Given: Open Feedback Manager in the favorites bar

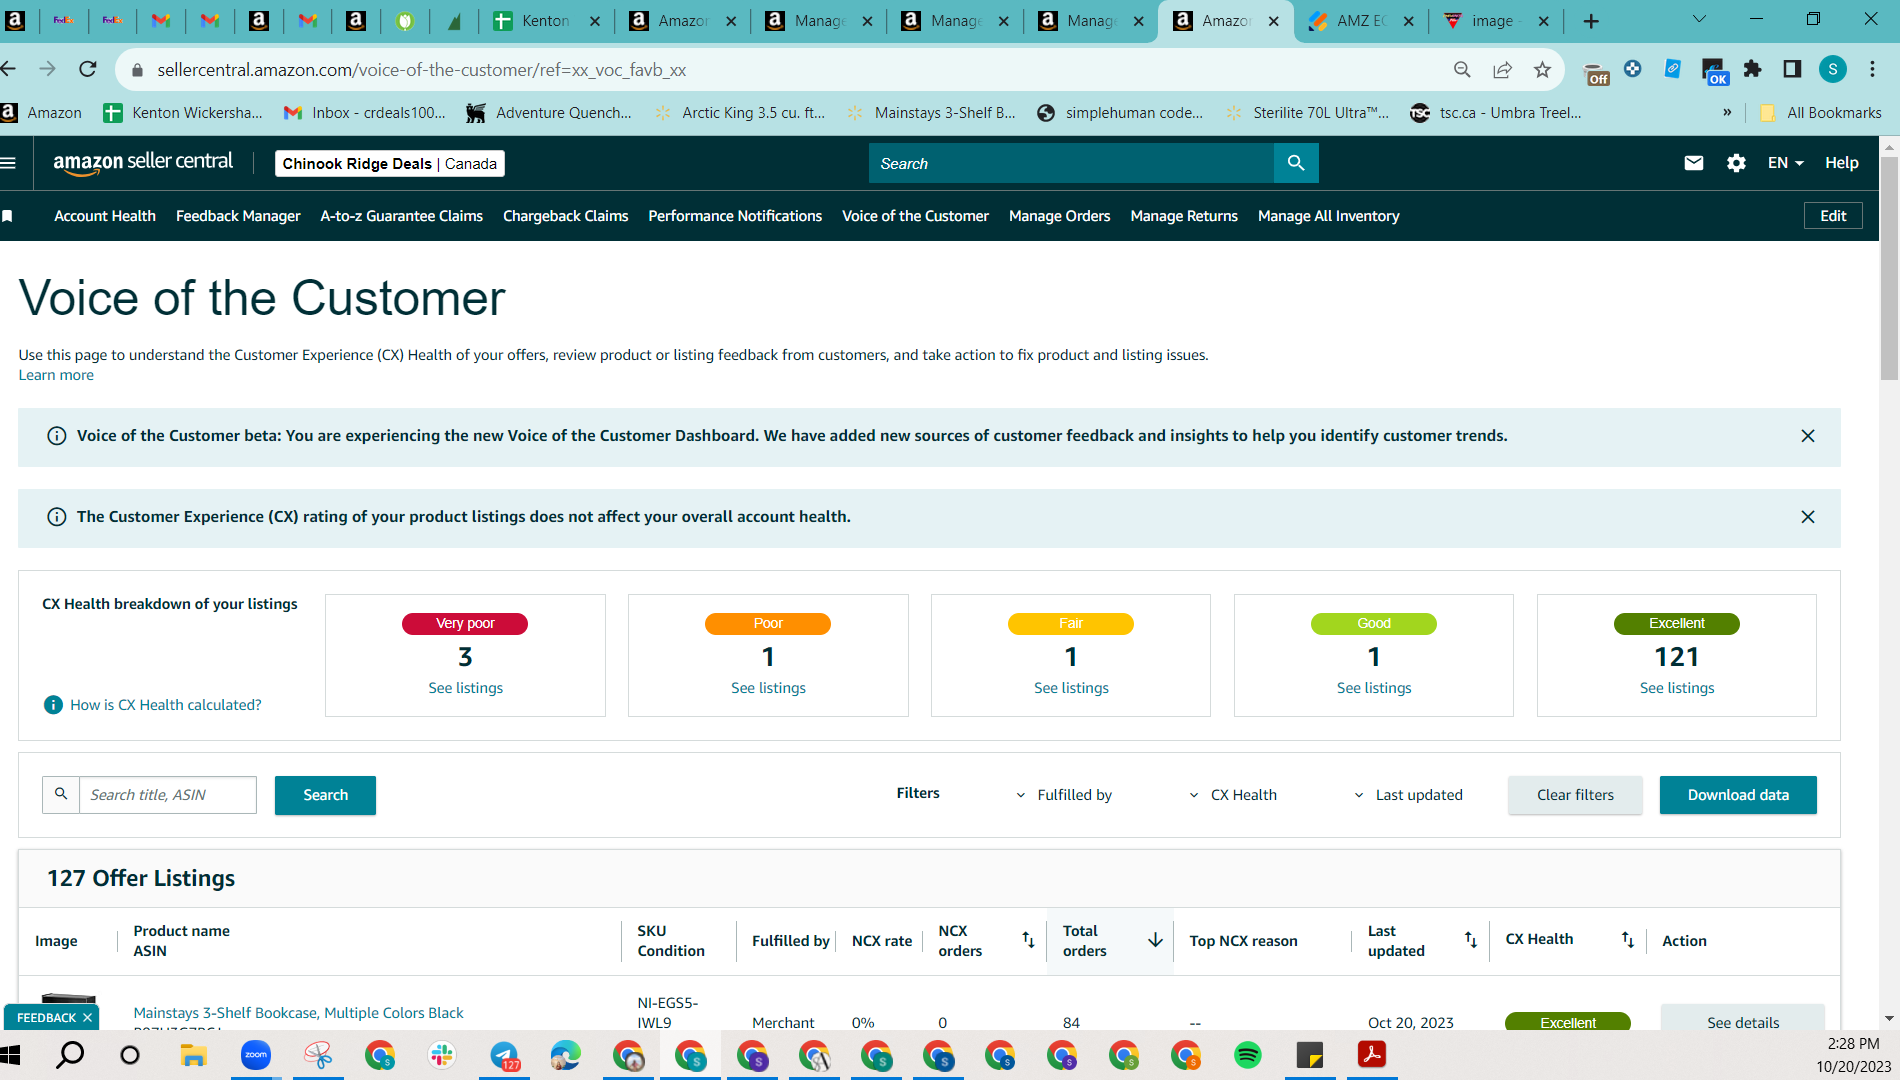Looking at the screenshot, I should (x=238, y=216).
